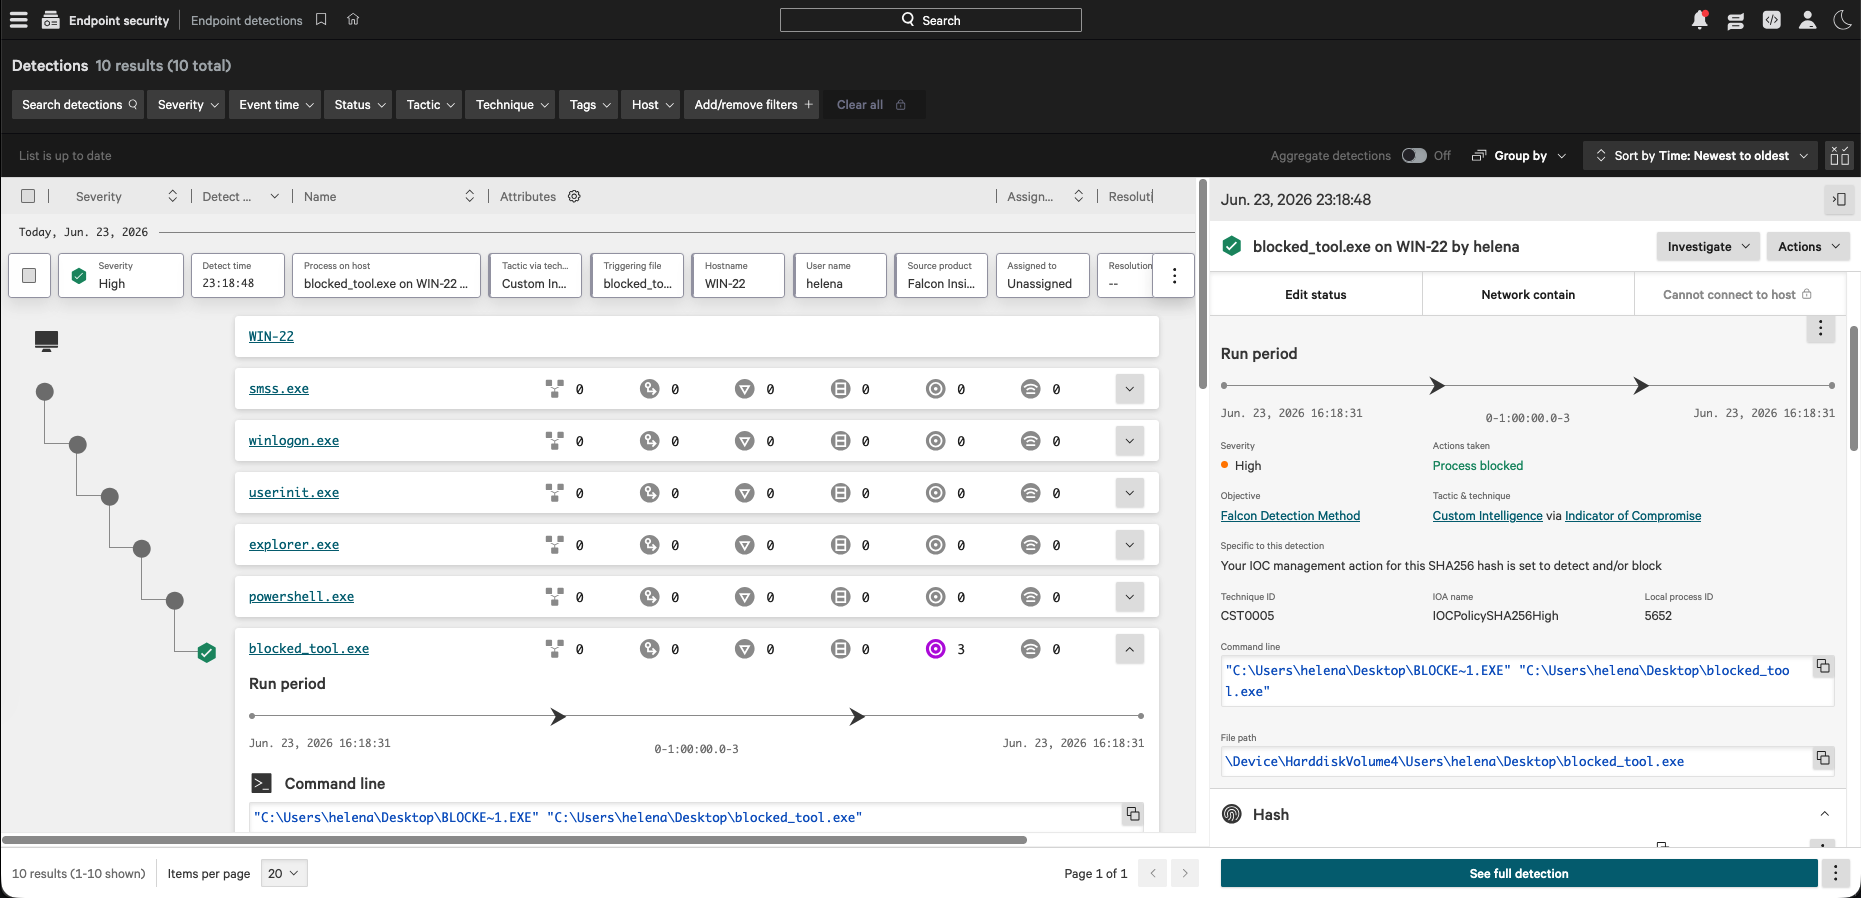Viewport: 1861px width, 898px height.
Task: Open the hamburger navigation menu
Action: pyautogui.click(x=19, y=20)
